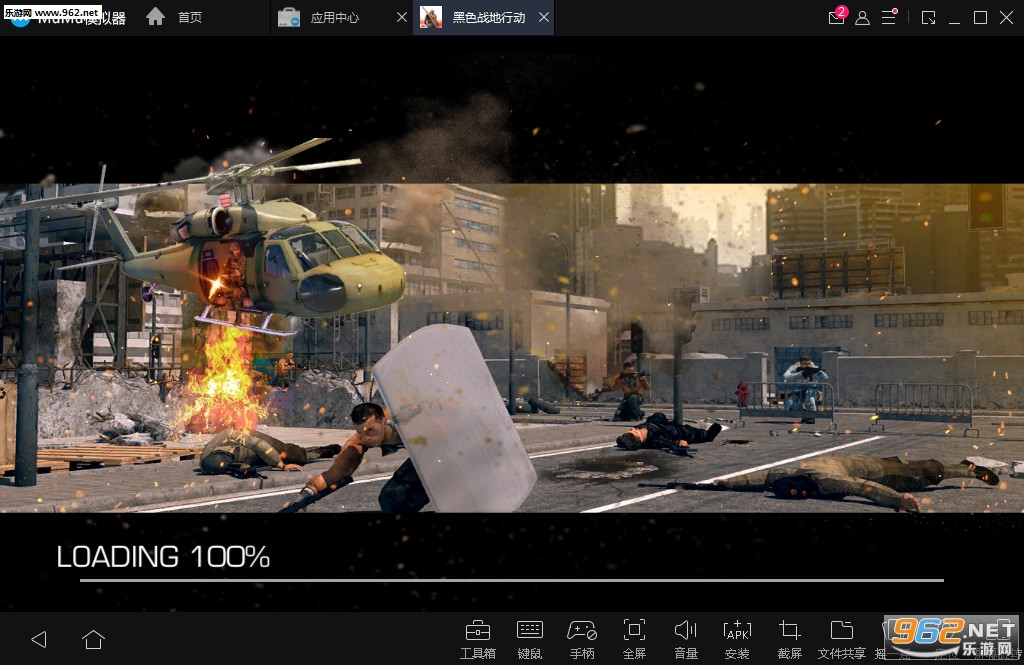
Task: Open 键鼠 keyboard mouse settings
Action: click(x=530, y=640)
